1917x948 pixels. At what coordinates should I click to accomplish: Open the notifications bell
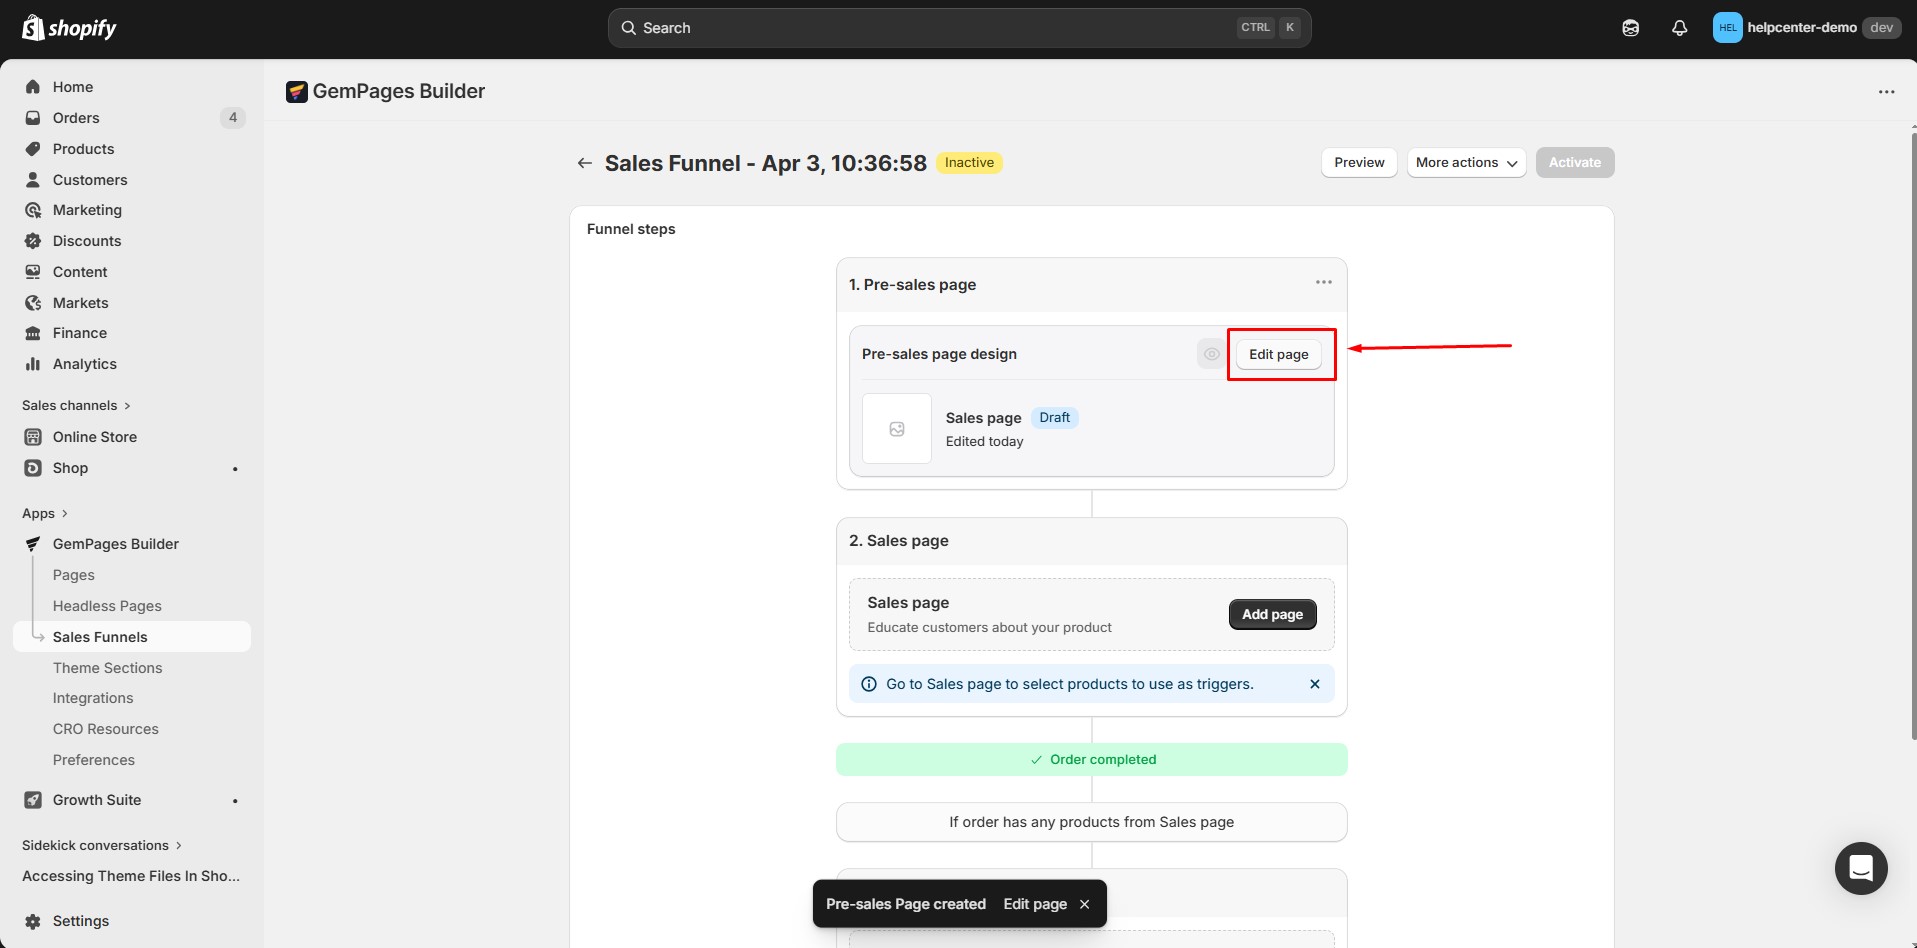click(1679, 27)
